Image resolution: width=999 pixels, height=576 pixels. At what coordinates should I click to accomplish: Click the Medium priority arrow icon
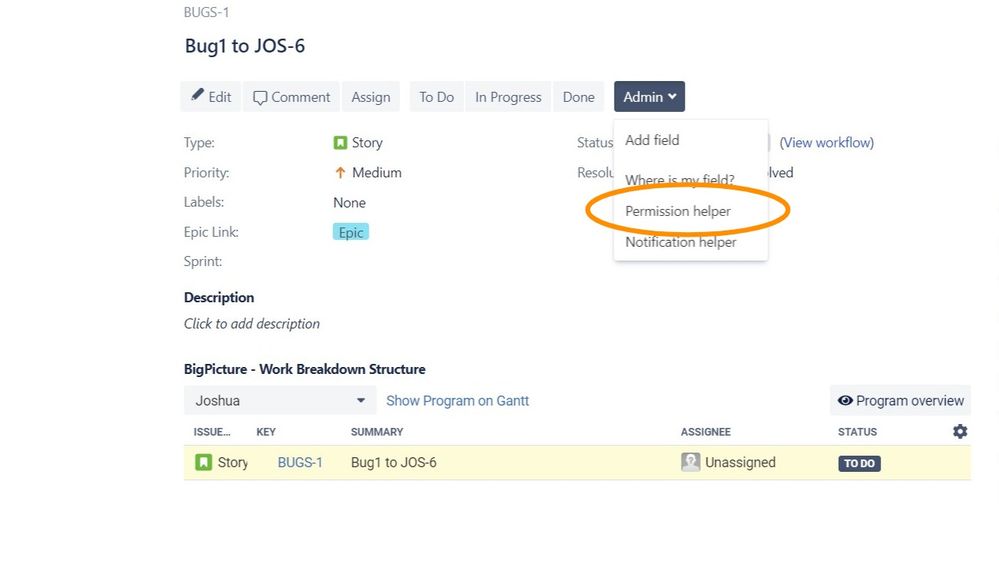click(340, 173)
